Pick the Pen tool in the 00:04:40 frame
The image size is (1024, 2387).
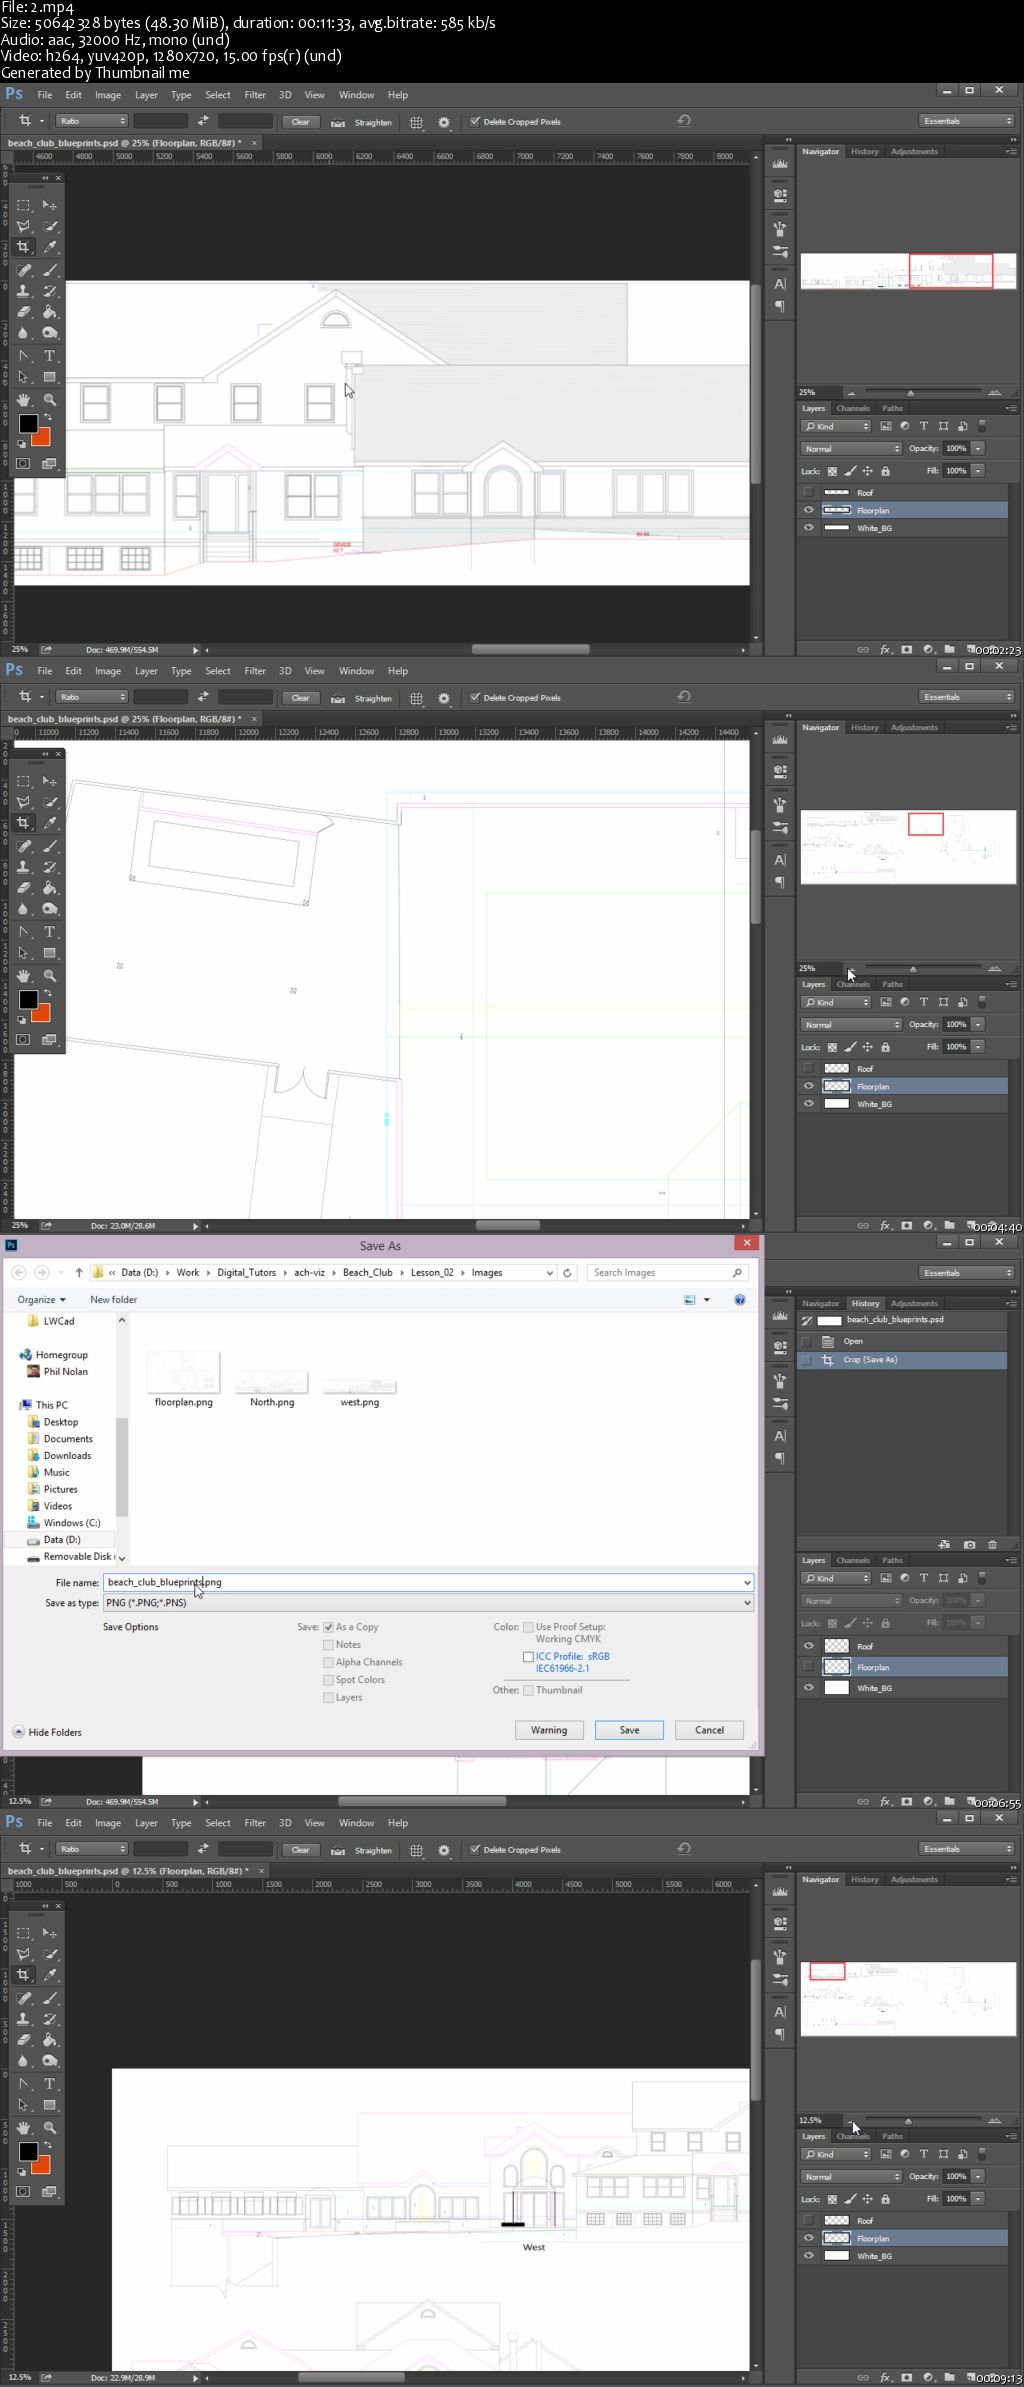[23, 931]
